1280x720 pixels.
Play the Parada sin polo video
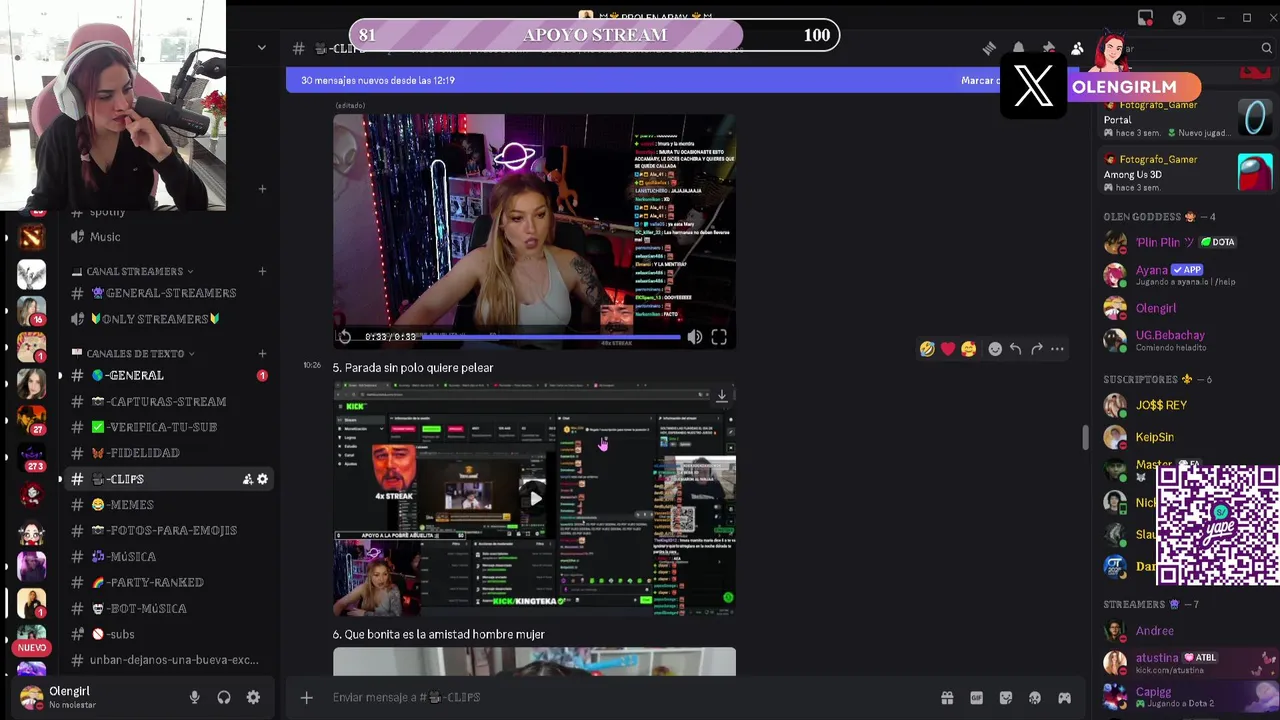[535, 498]
